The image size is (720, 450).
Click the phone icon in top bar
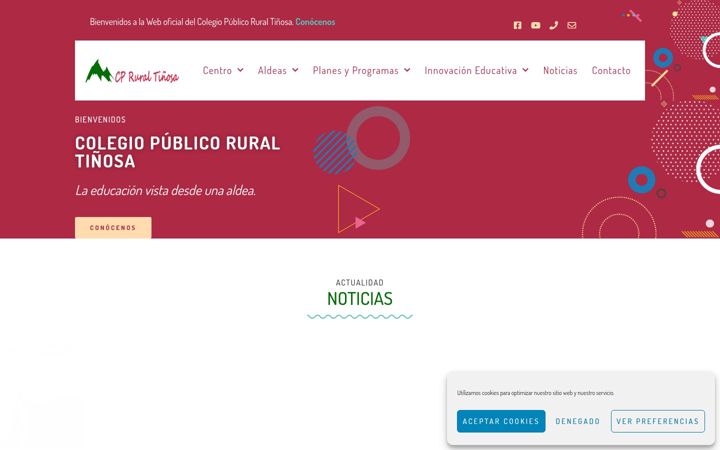(554, 25)
